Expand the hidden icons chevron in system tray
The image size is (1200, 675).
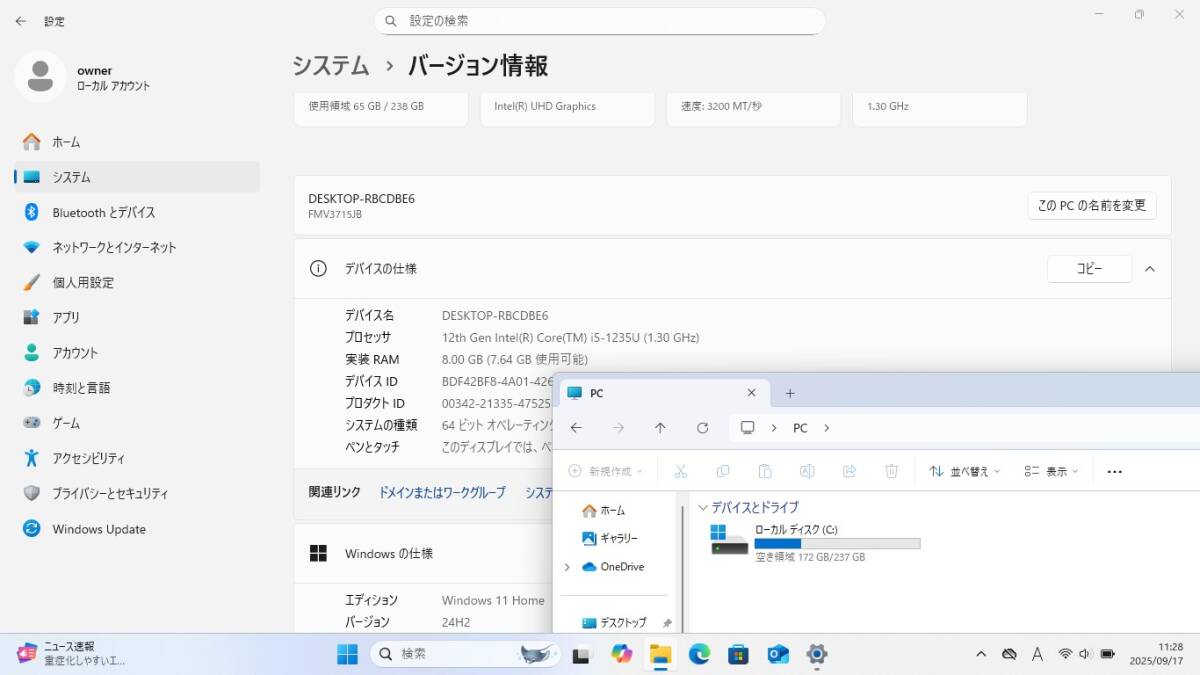(x=980, y=654)
